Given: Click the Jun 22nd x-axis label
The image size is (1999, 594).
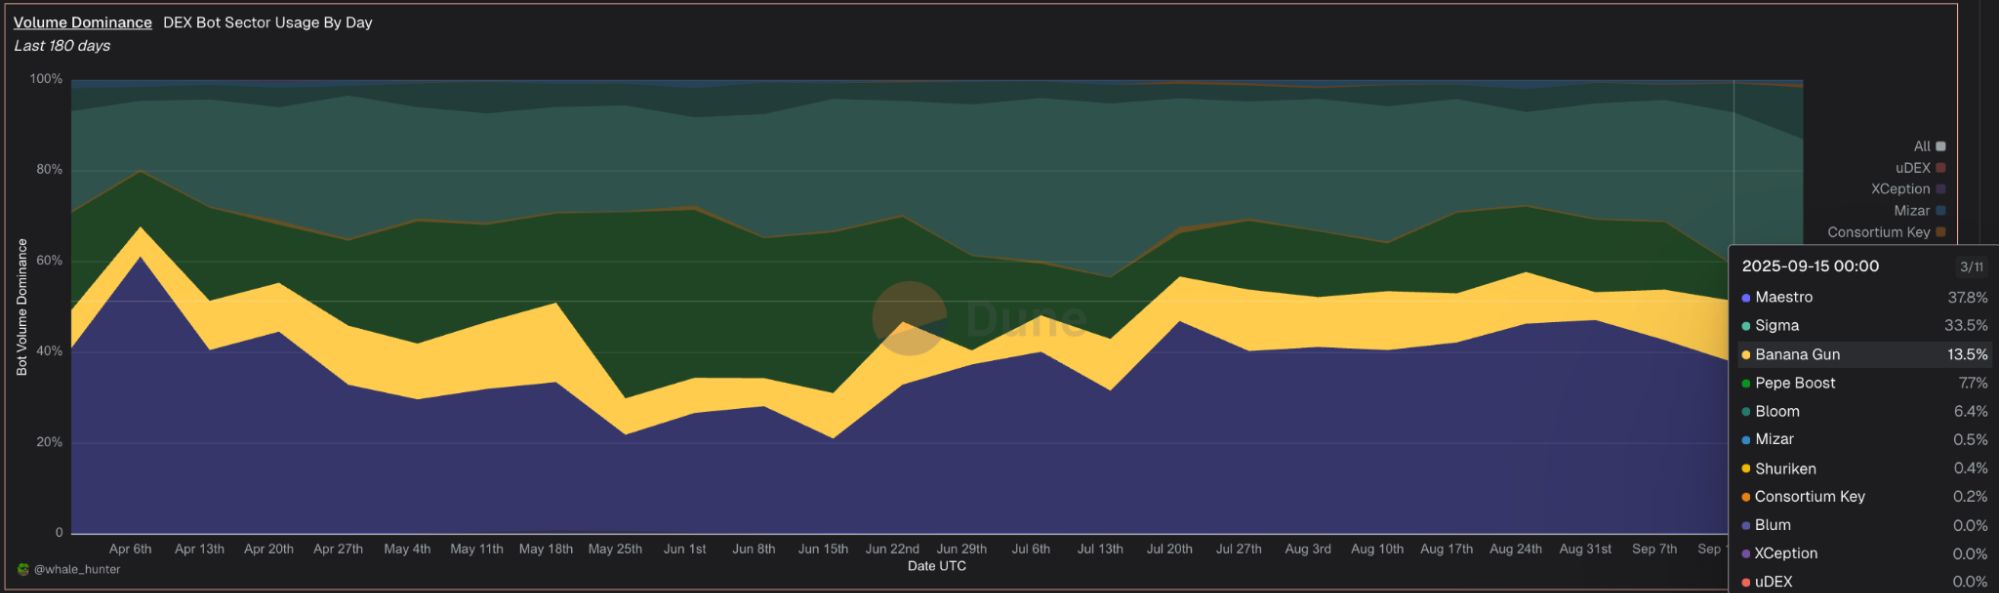Looking at the screenshot, I should 892,549.
